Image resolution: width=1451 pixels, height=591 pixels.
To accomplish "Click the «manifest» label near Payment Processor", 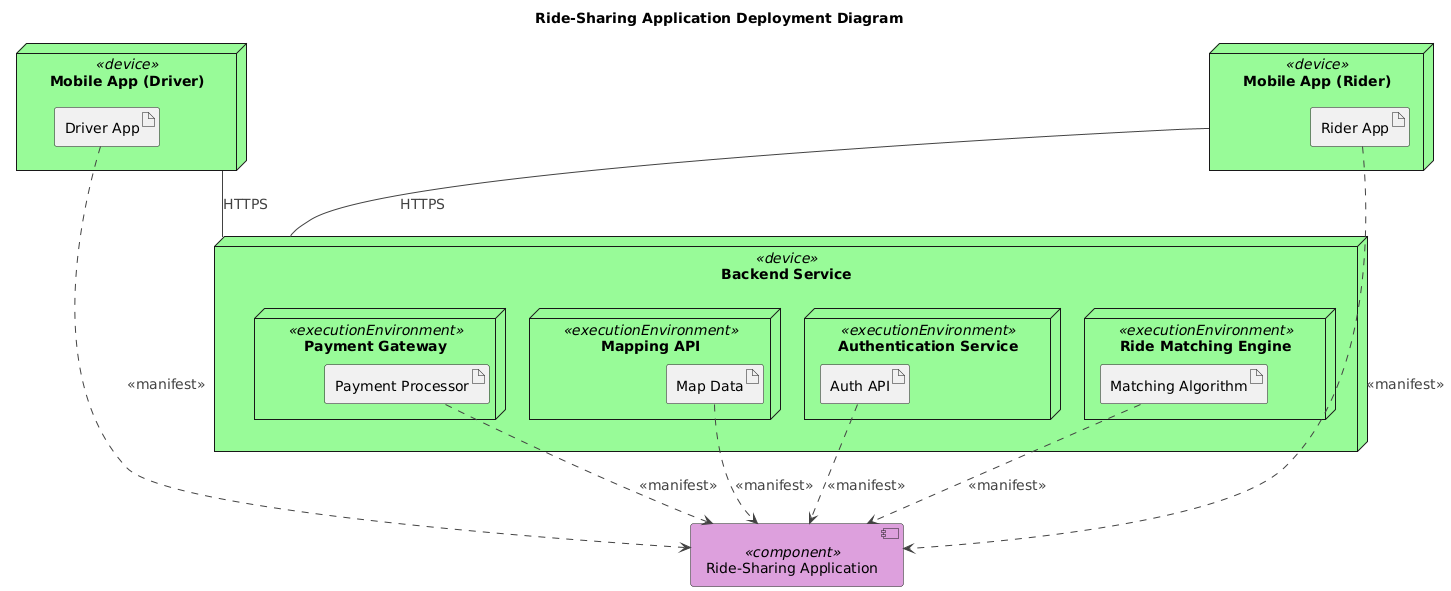I will pyautogui.click(x=678, y=484).
